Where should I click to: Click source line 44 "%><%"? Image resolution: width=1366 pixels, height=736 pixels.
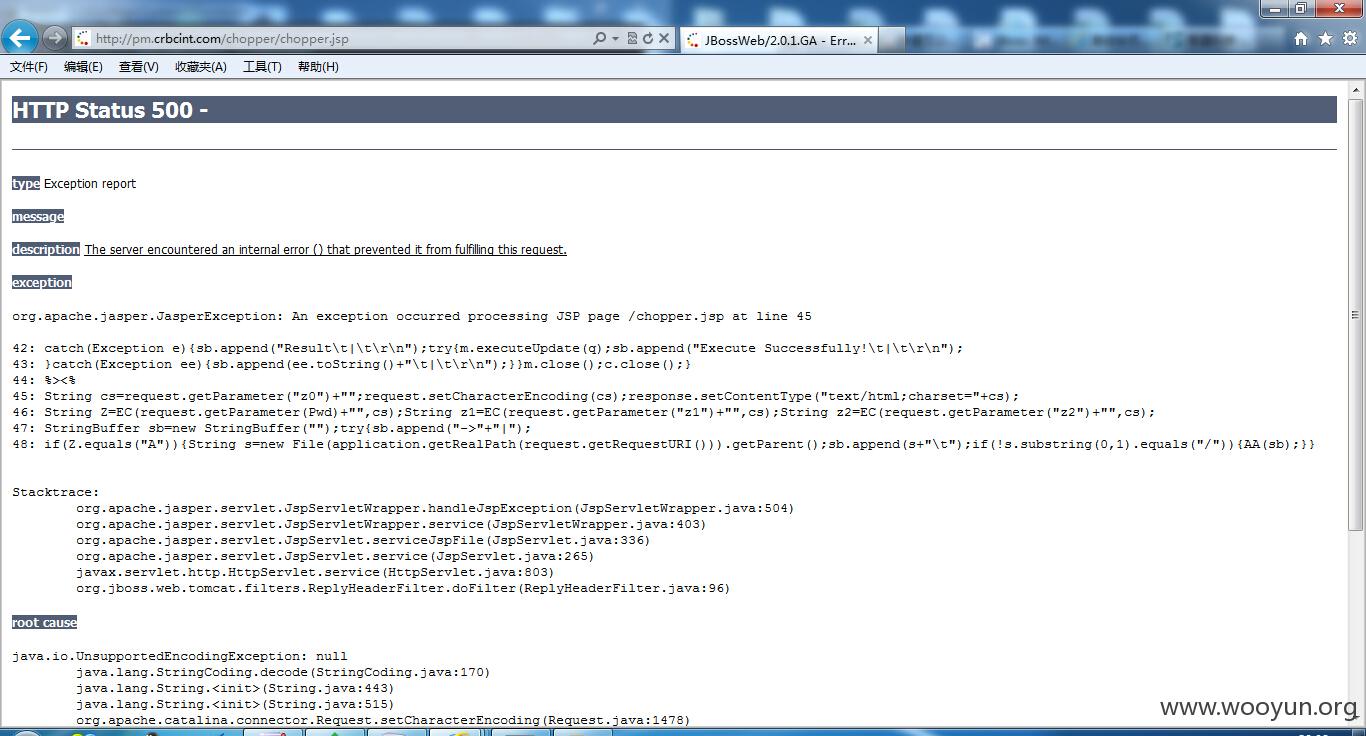[44, 380]
